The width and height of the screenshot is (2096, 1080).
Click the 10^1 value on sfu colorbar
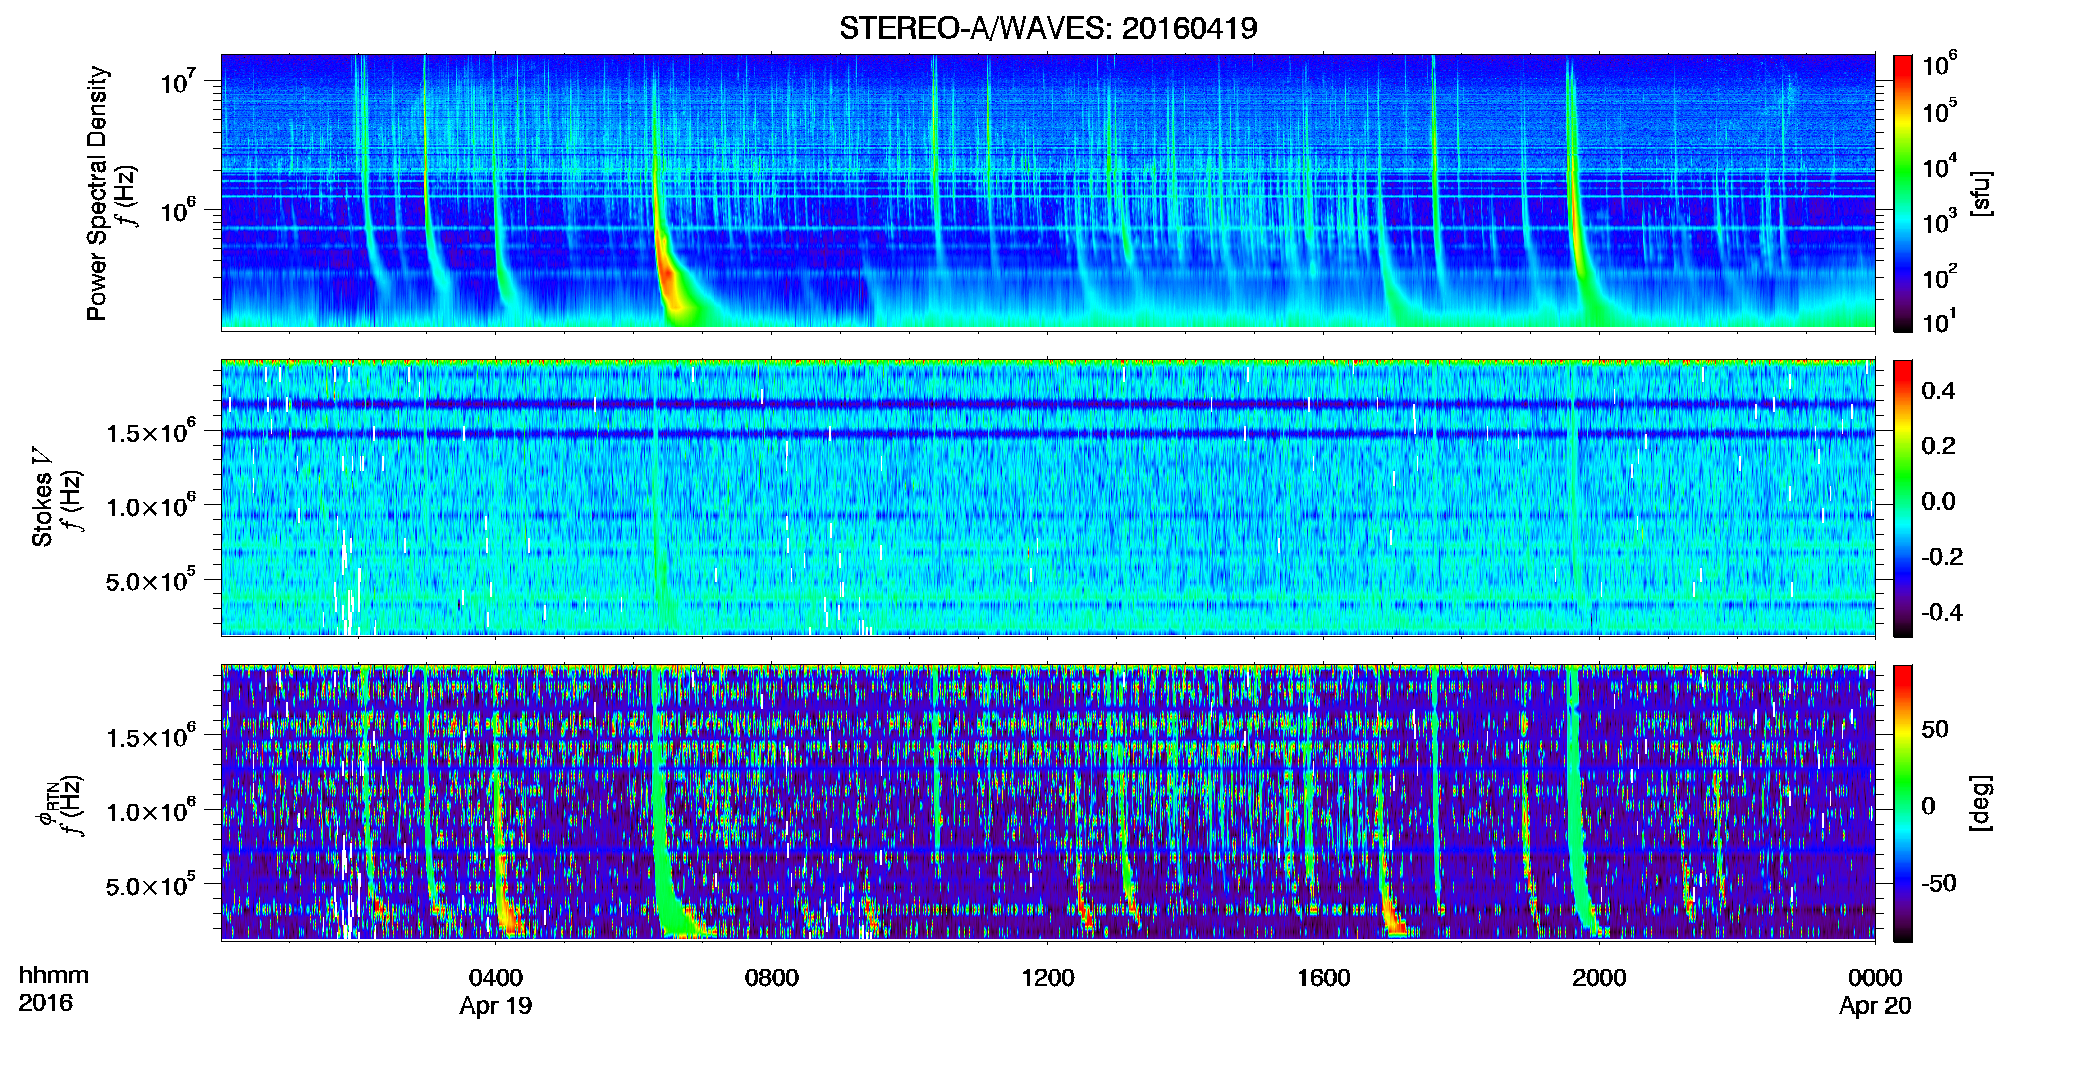(1941, 321)
